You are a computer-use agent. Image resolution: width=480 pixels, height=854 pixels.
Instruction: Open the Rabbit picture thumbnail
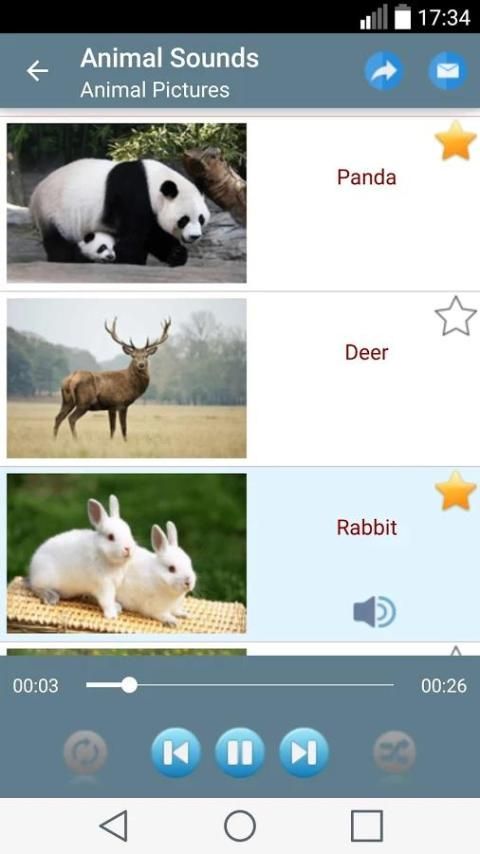[126, 553]
